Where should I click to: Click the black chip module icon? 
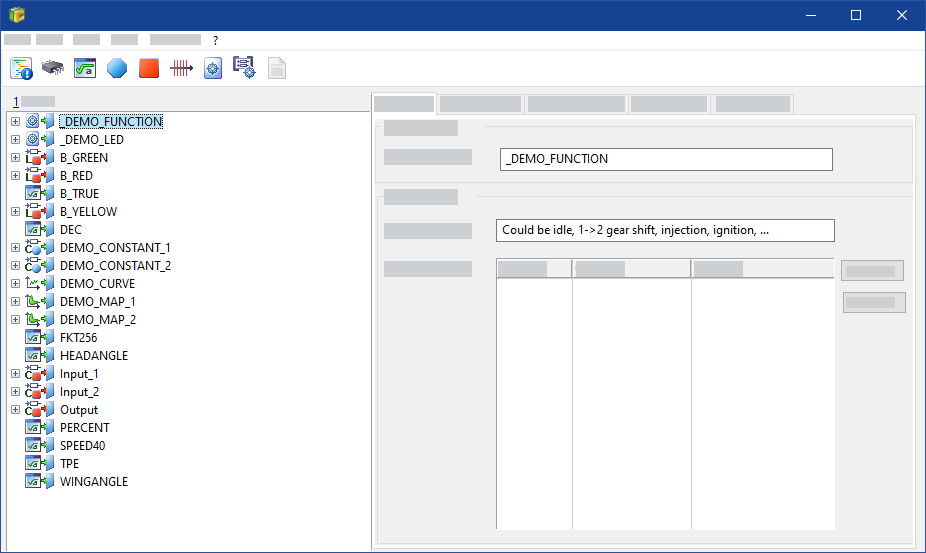(x=53, y=68)
